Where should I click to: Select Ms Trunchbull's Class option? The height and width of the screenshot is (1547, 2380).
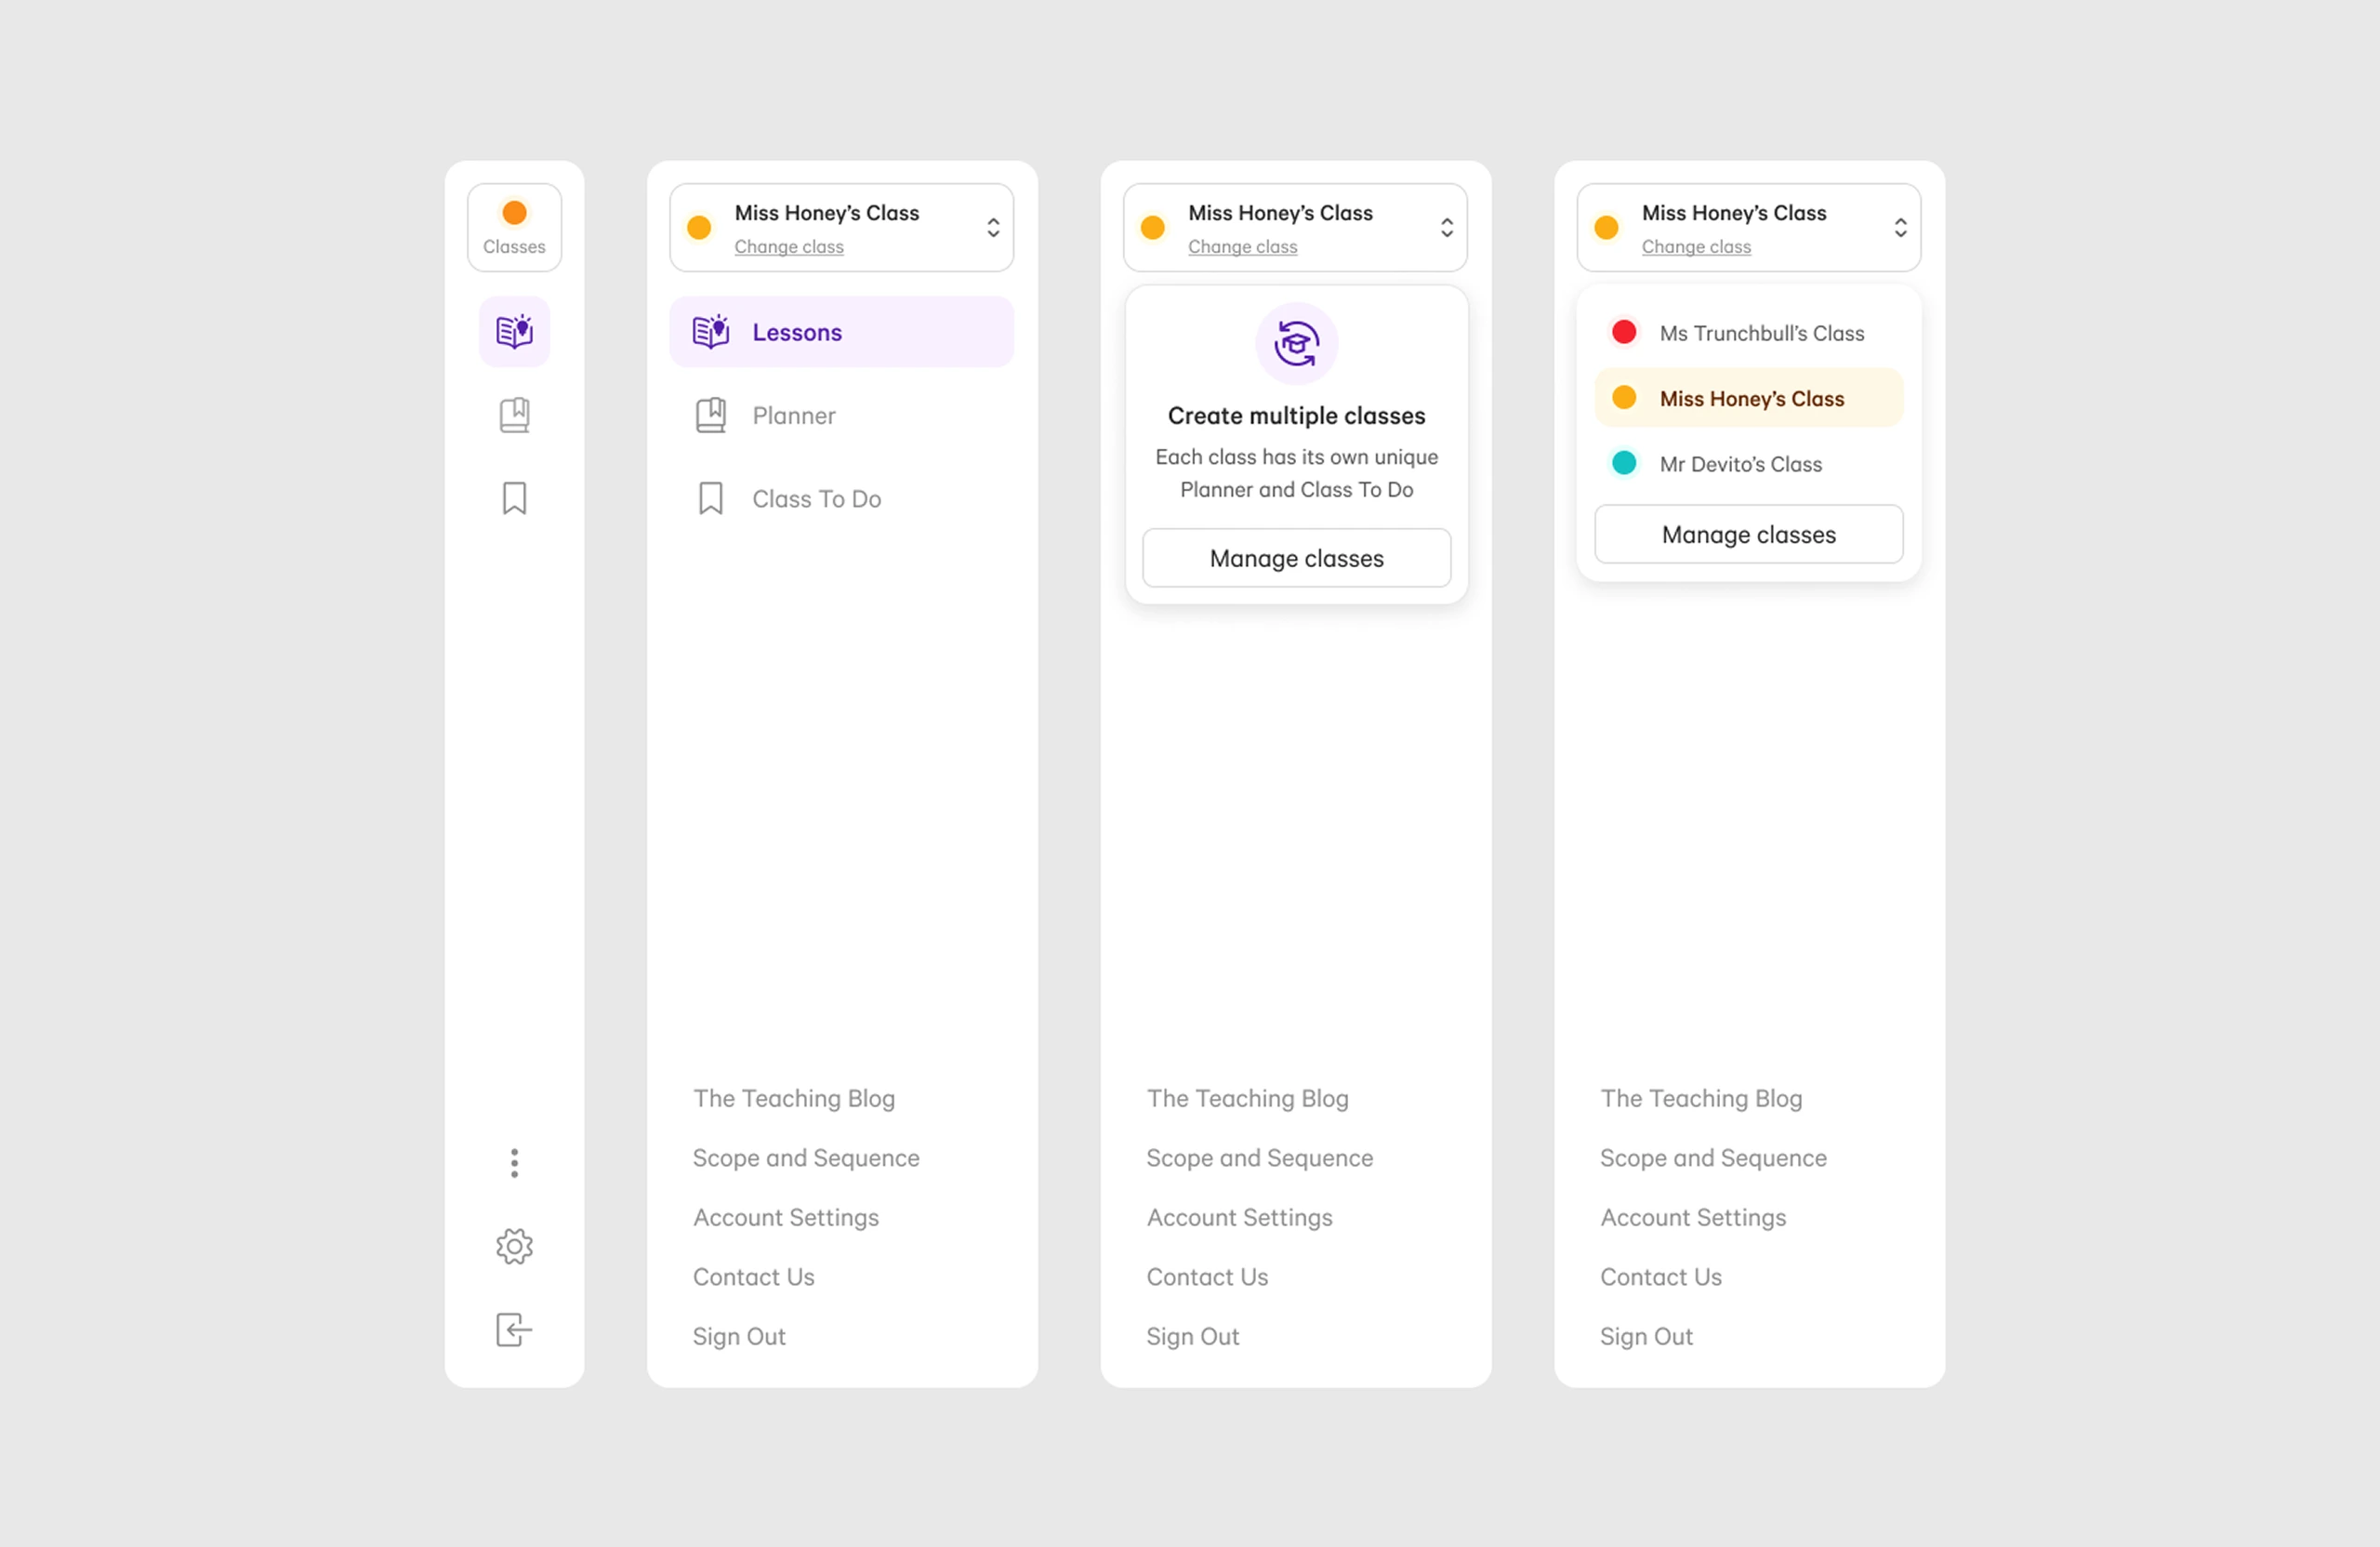pyautogui.click(x=1760, y=333)
